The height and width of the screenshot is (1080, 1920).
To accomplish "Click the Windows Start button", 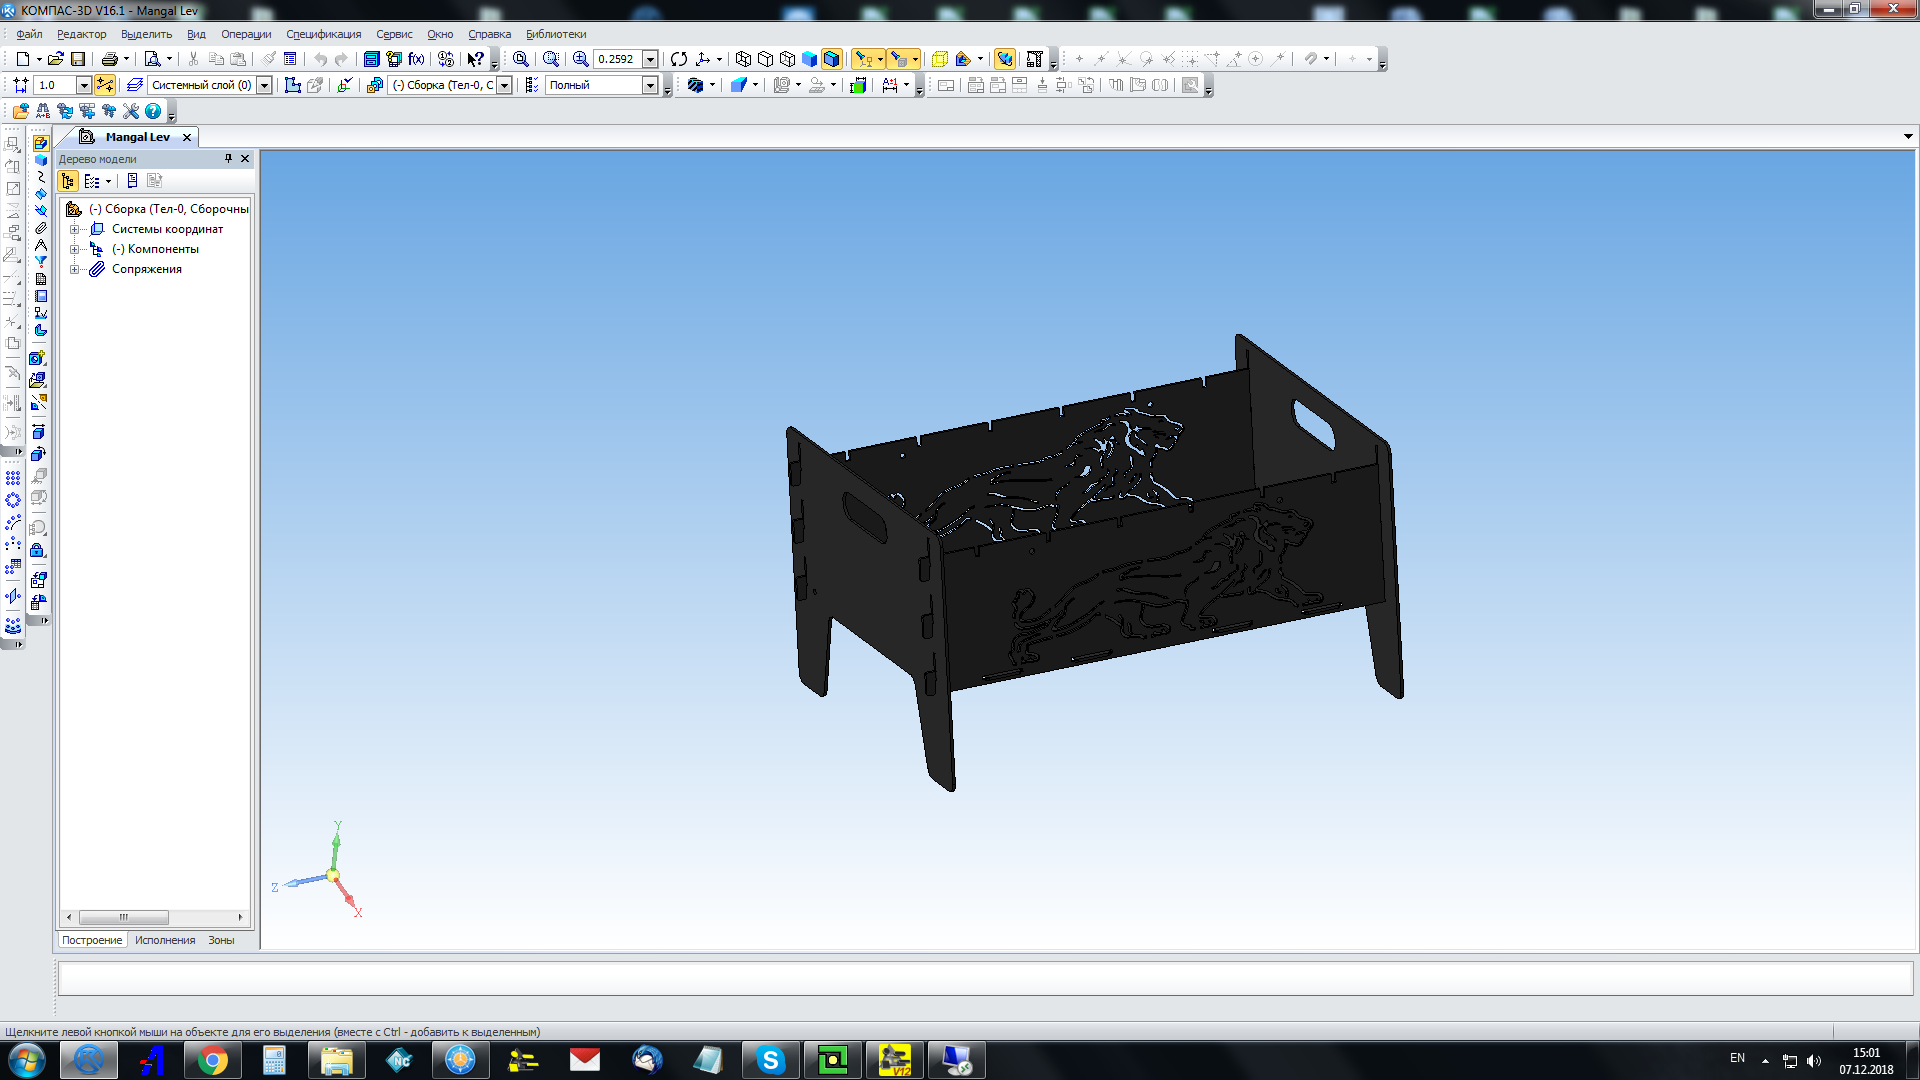I will point(26,1060).
